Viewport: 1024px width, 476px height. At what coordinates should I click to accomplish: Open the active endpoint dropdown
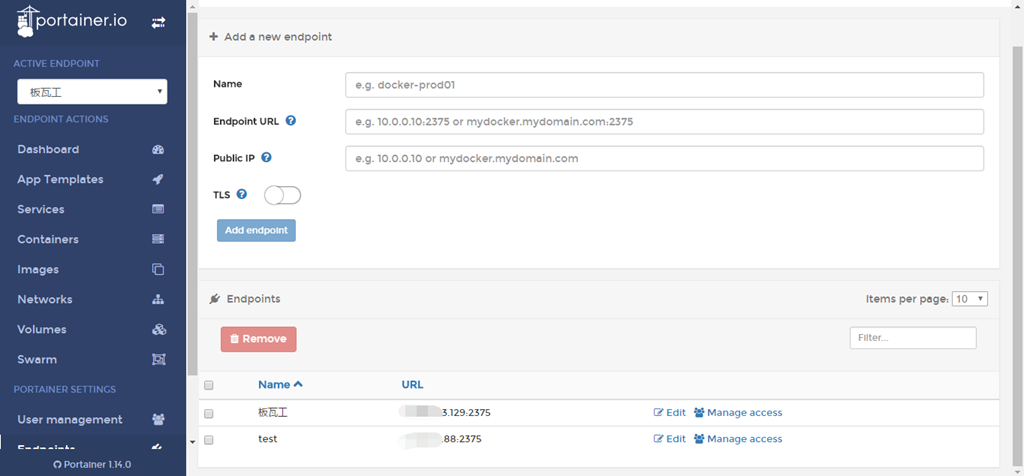92,92
